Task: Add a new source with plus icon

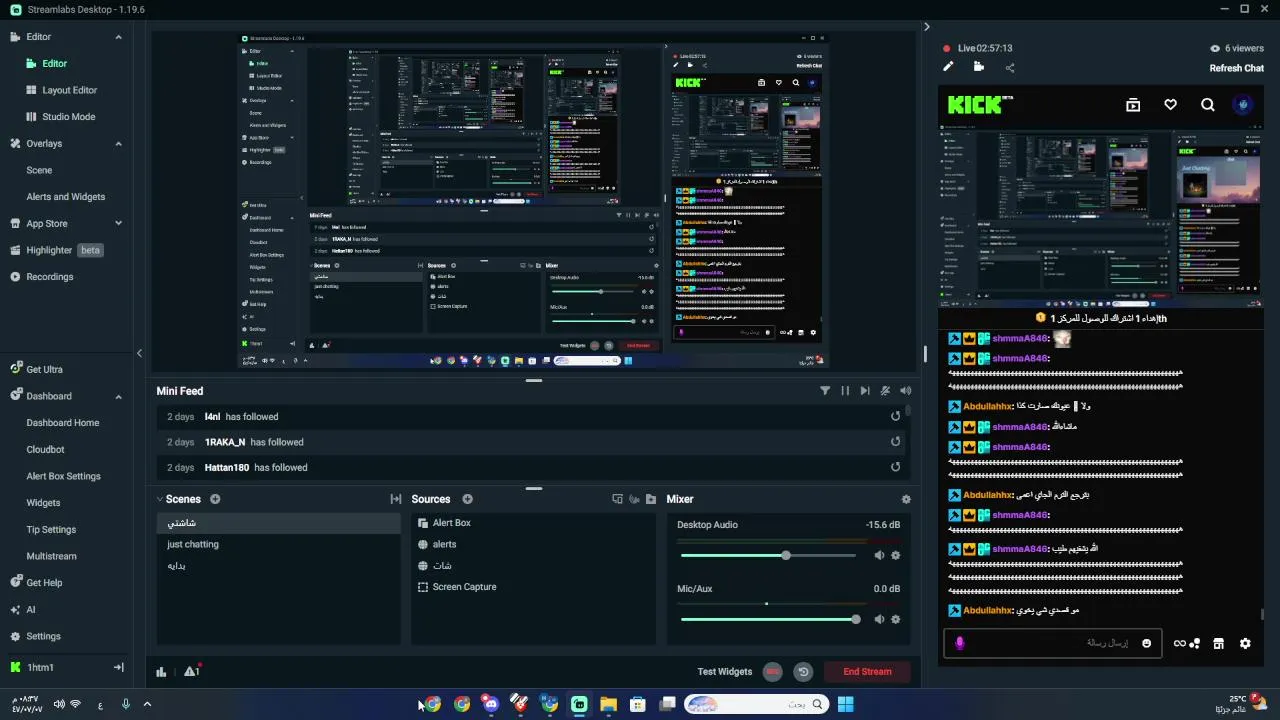Action: point(467,499)
